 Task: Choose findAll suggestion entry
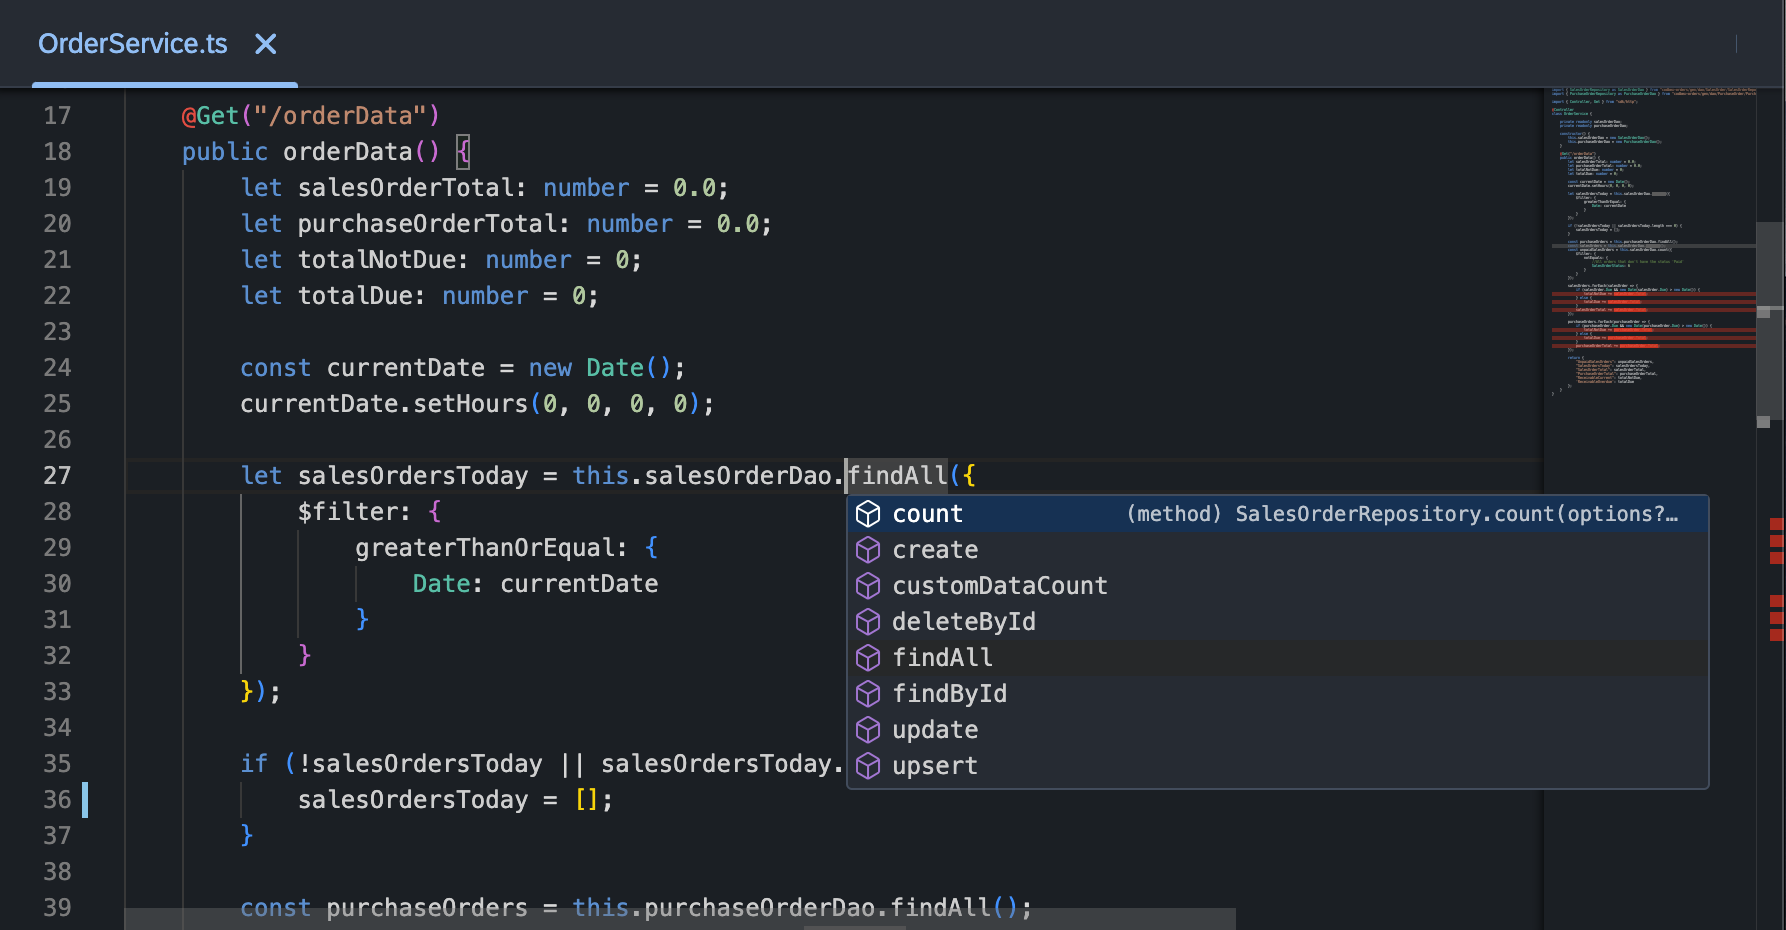point(1278,658)
